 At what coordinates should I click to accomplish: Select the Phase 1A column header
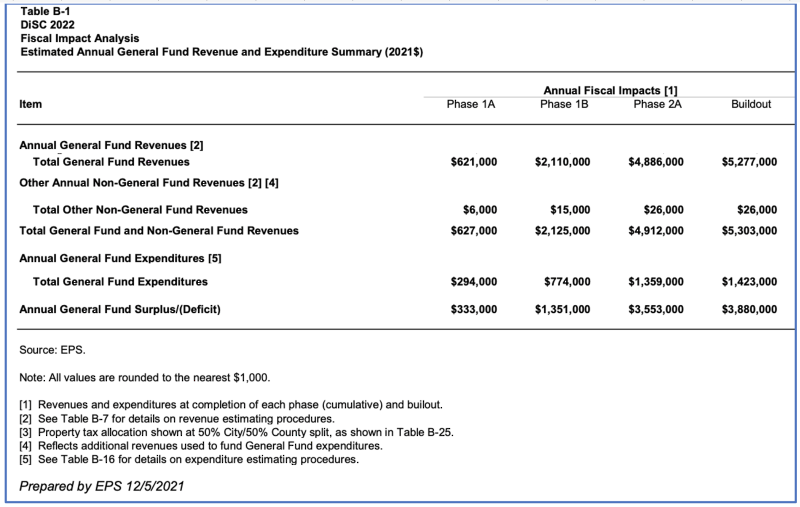(471, 104)
